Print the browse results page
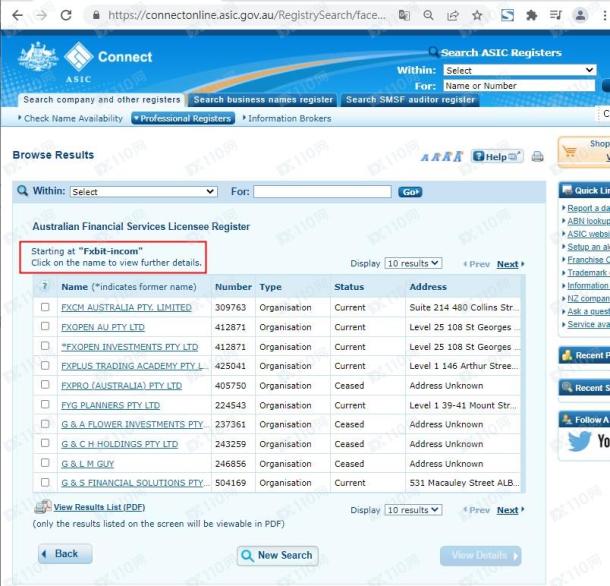 click(x=538, y=156)
